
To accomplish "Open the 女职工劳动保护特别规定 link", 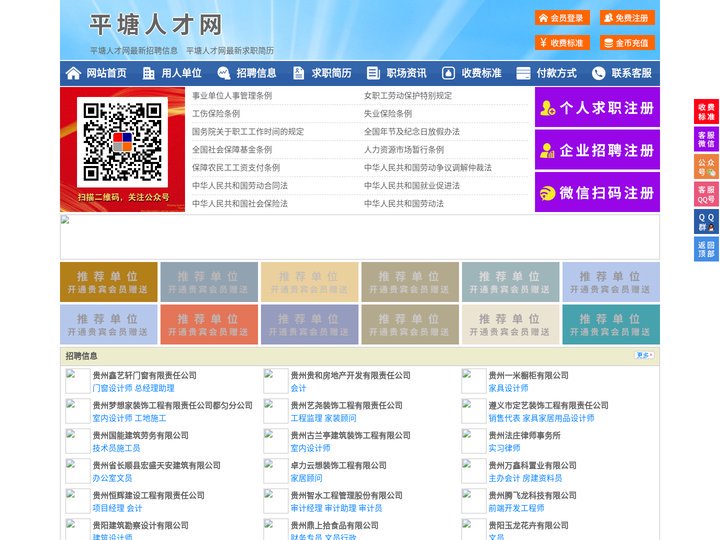I will click(x=408, y=96).
